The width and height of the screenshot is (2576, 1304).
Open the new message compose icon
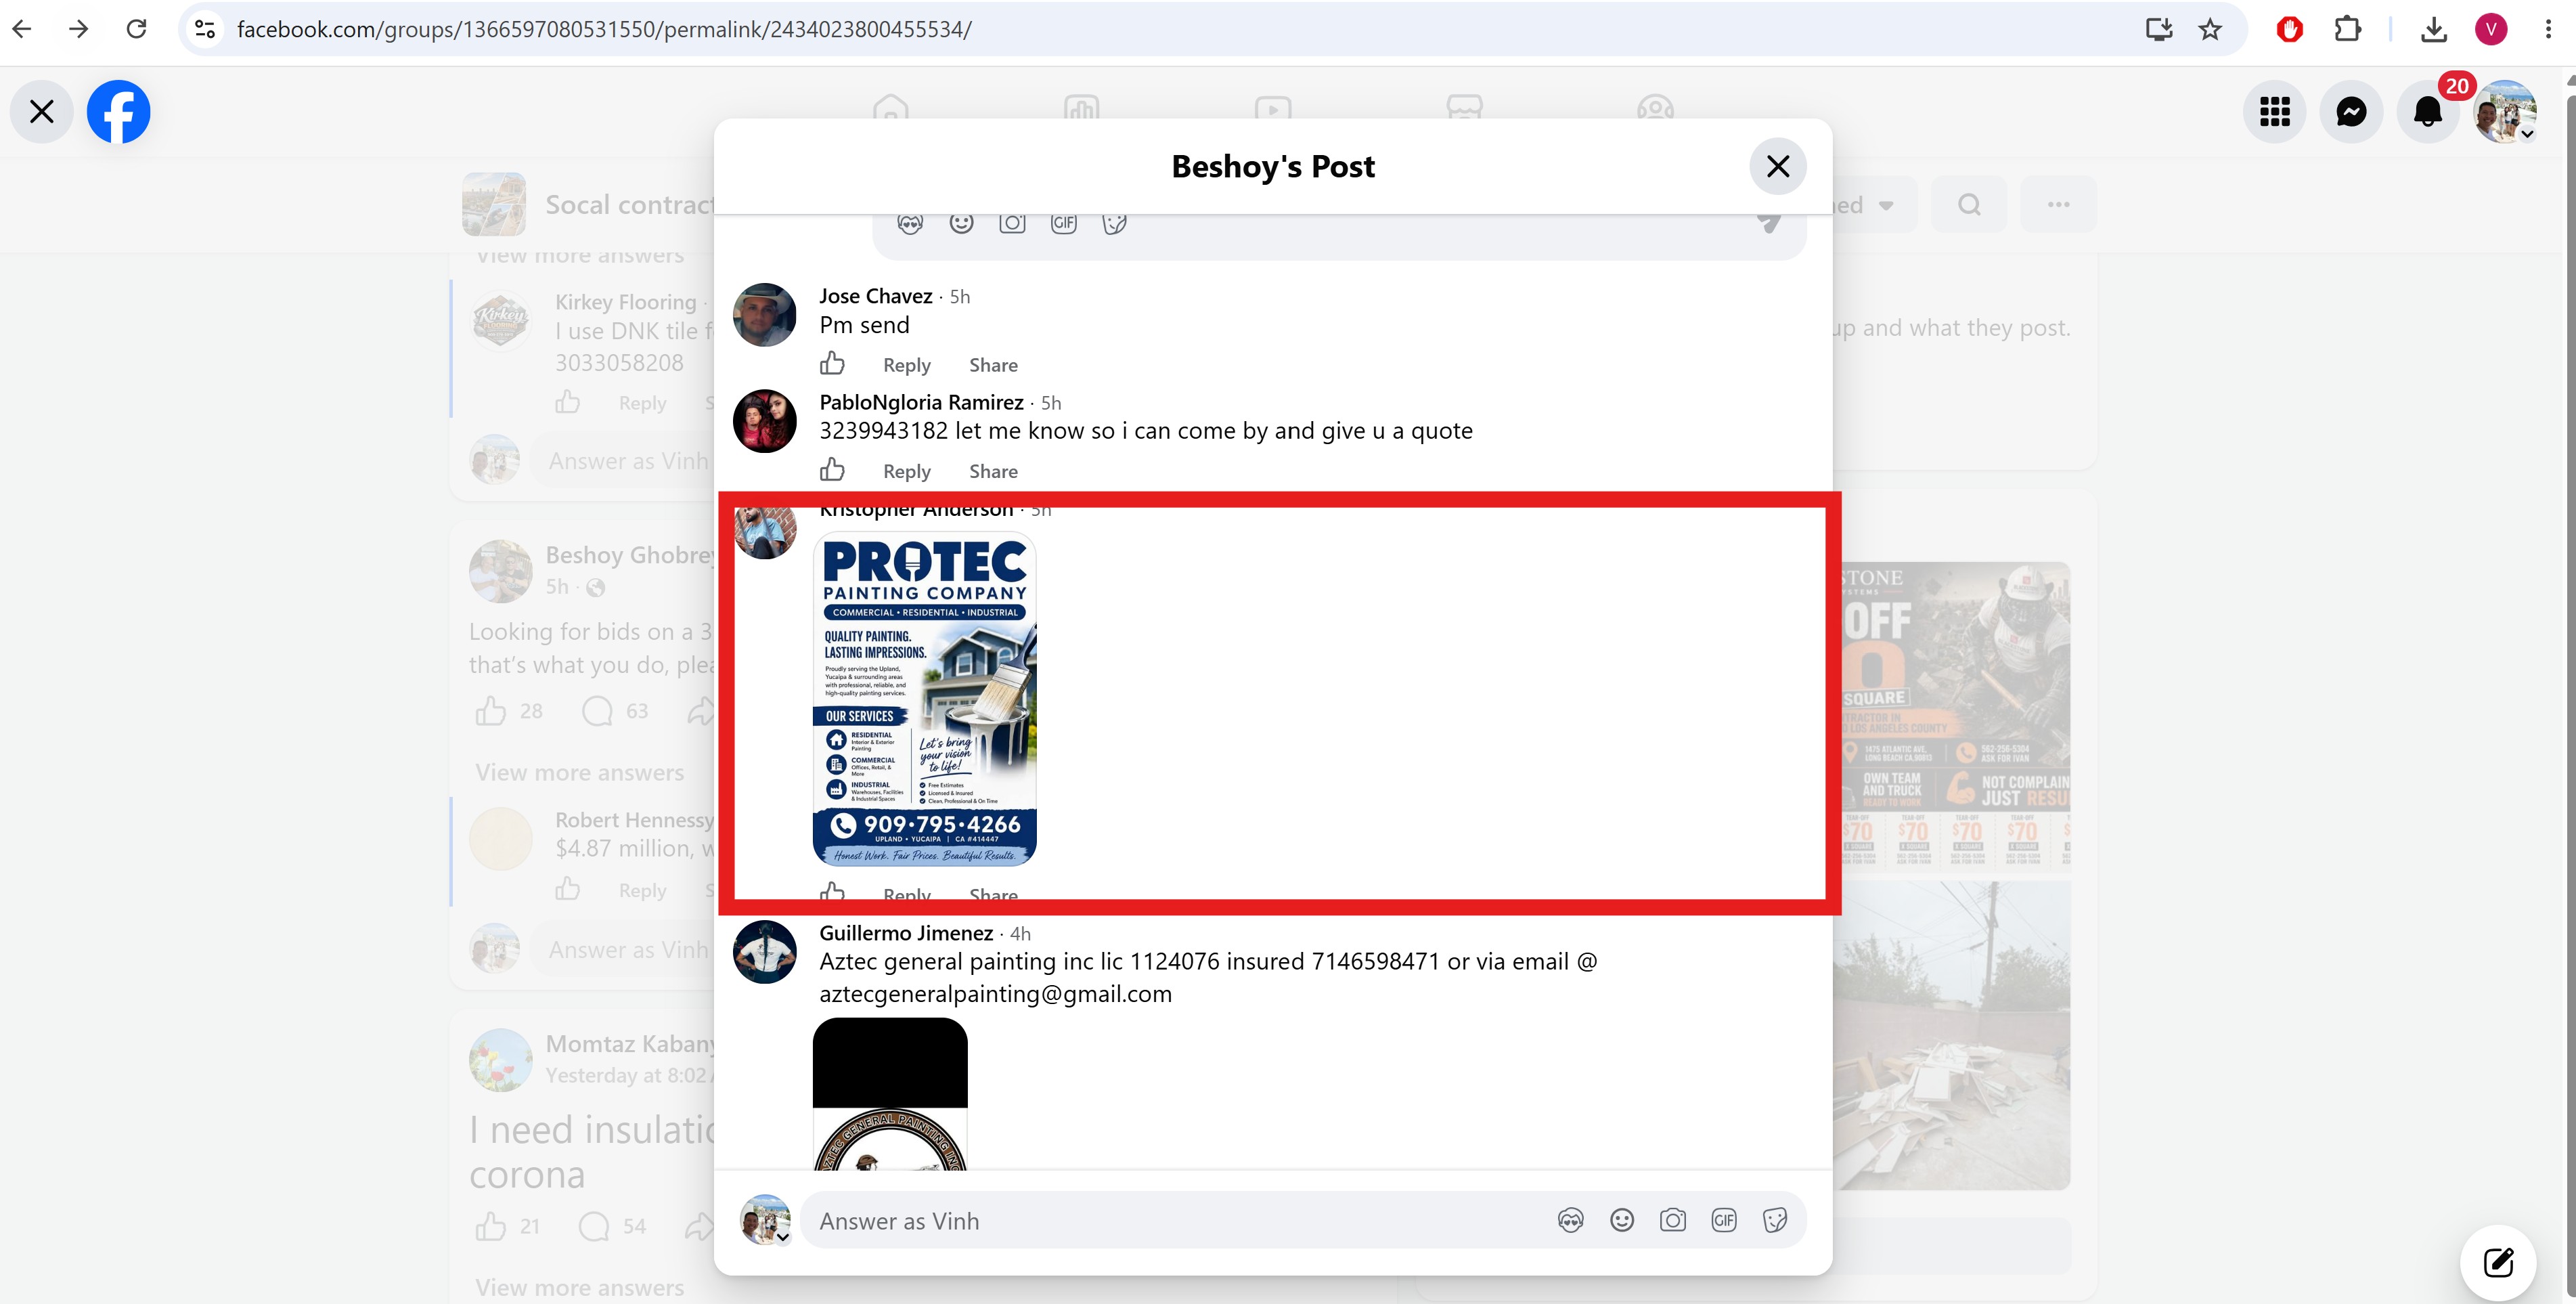tap(2497, 1262)
